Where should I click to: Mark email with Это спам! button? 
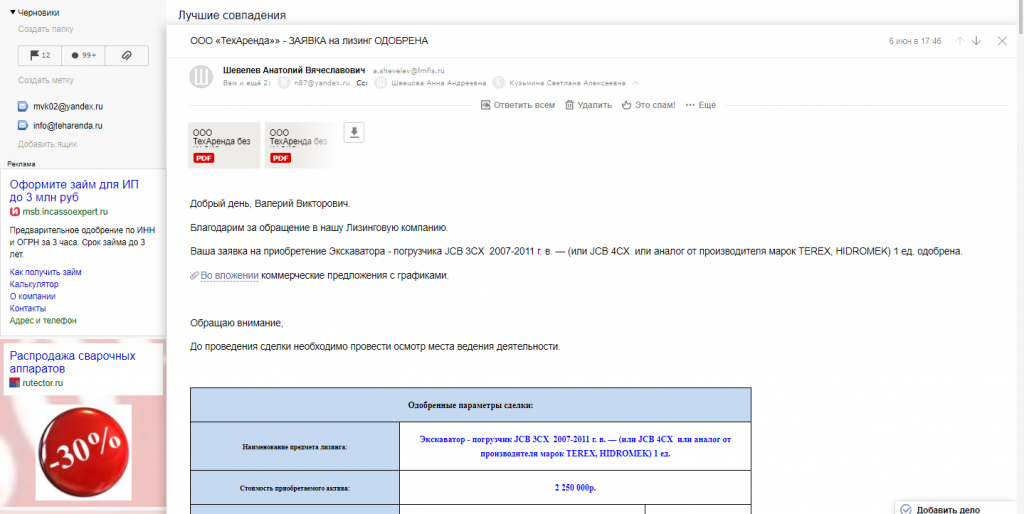click(648, 105)
